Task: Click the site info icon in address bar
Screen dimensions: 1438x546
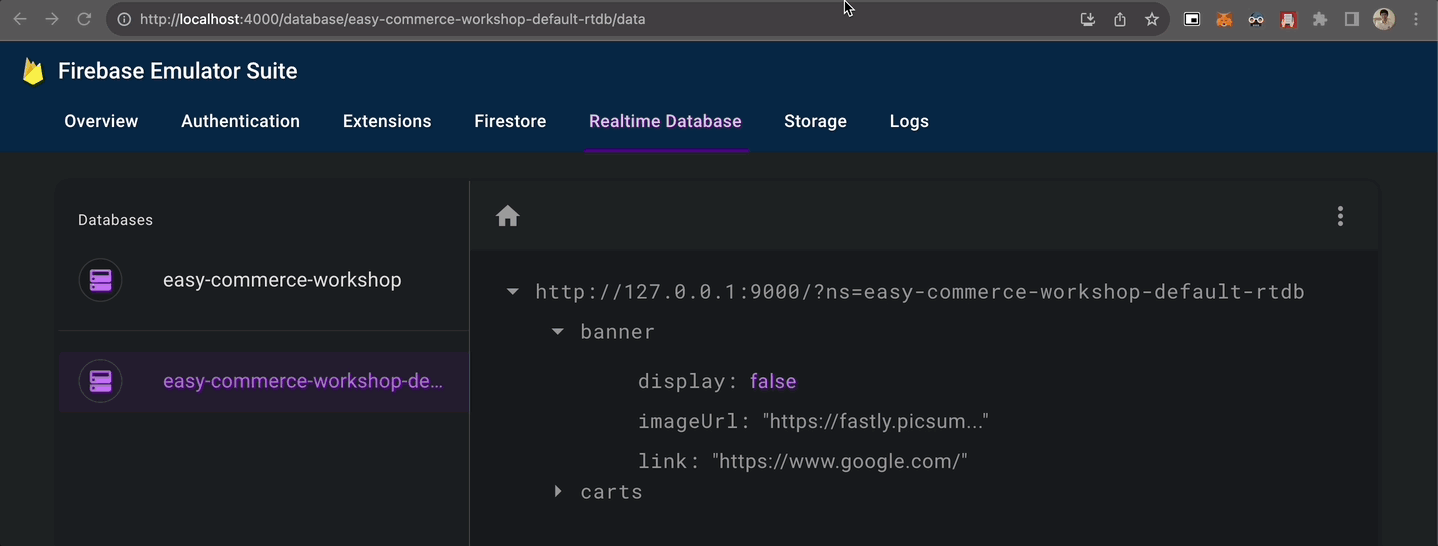Action: [124, 19]
